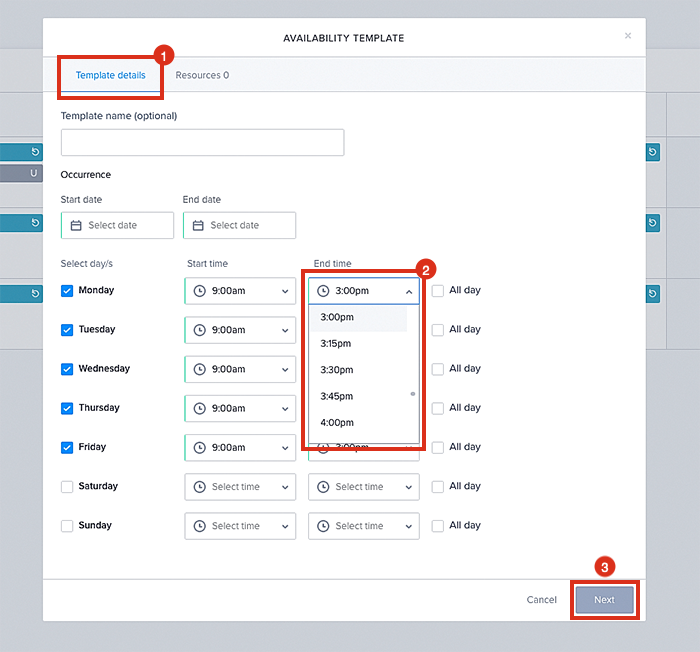Click the Saturday day label
This screenshot has width=700, height=652.
click(x=98, y=486)
